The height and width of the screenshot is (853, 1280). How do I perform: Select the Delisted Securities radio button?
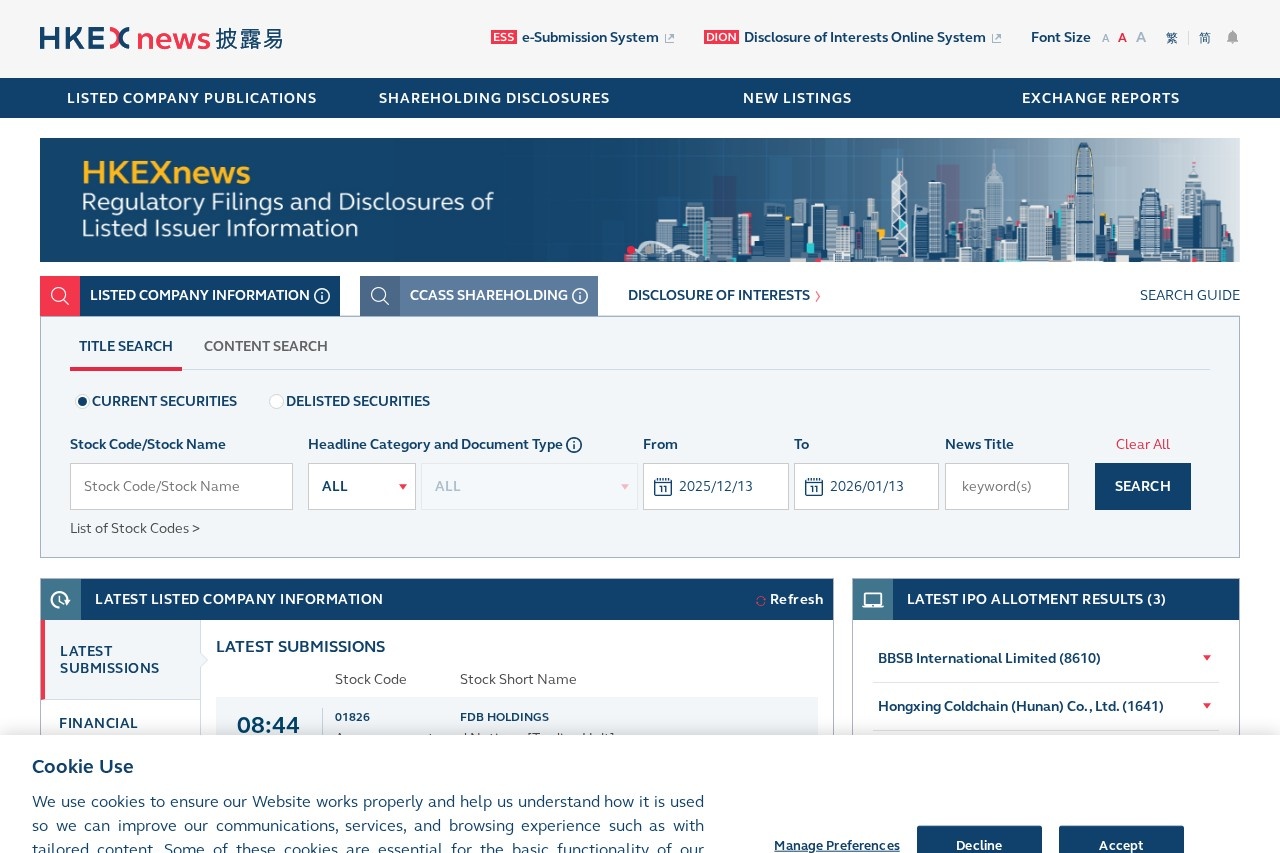[276, 402]
